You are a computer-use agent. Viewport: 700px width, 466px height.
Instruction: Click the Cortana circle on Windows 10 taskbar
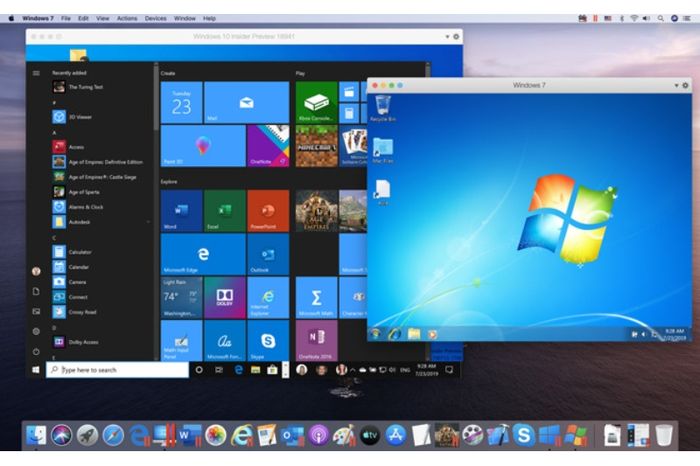[199, 370]
